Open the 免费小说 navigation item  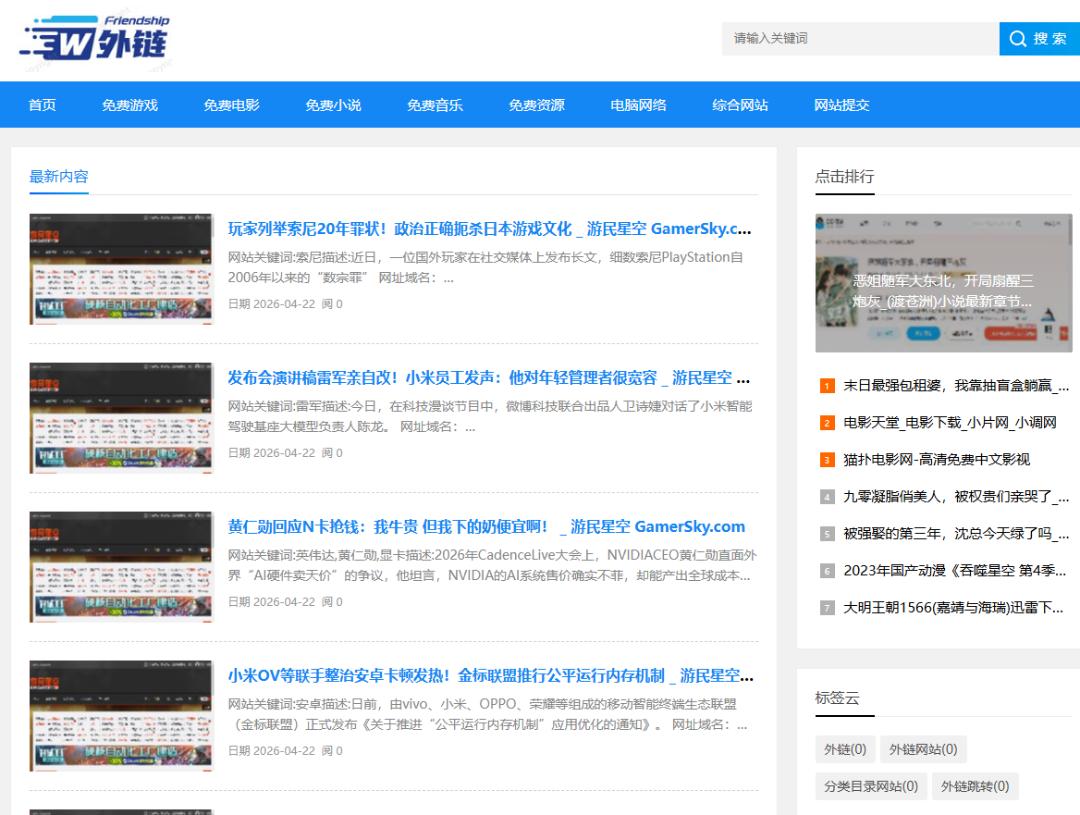click(333, 105)
